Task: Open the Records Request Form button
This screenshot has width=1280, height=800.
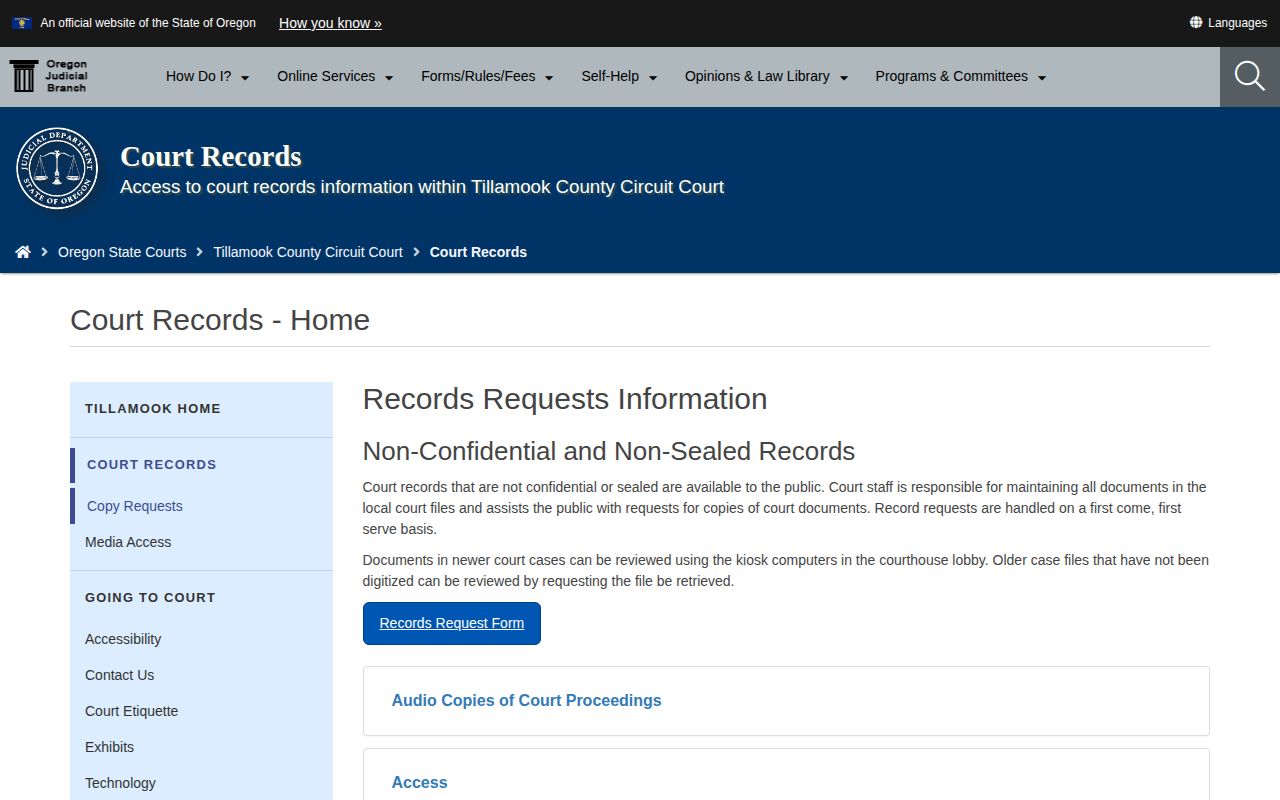Action: click(x=452, y=623)
